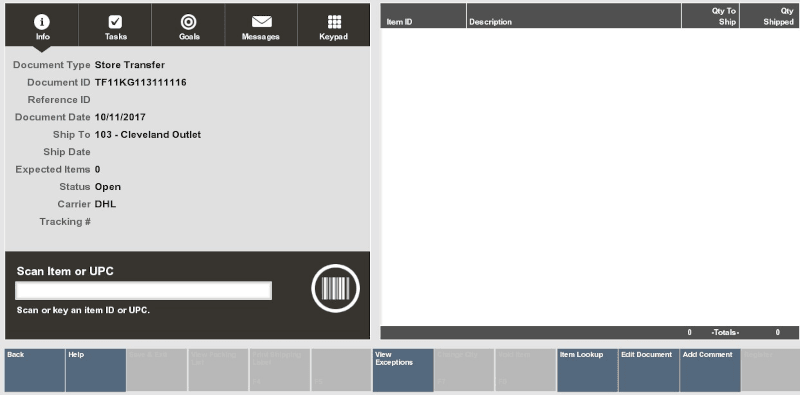Focus the Scan Item or UPC field
This screenshot has height=395, width=800.
click(x=143, y=290)
